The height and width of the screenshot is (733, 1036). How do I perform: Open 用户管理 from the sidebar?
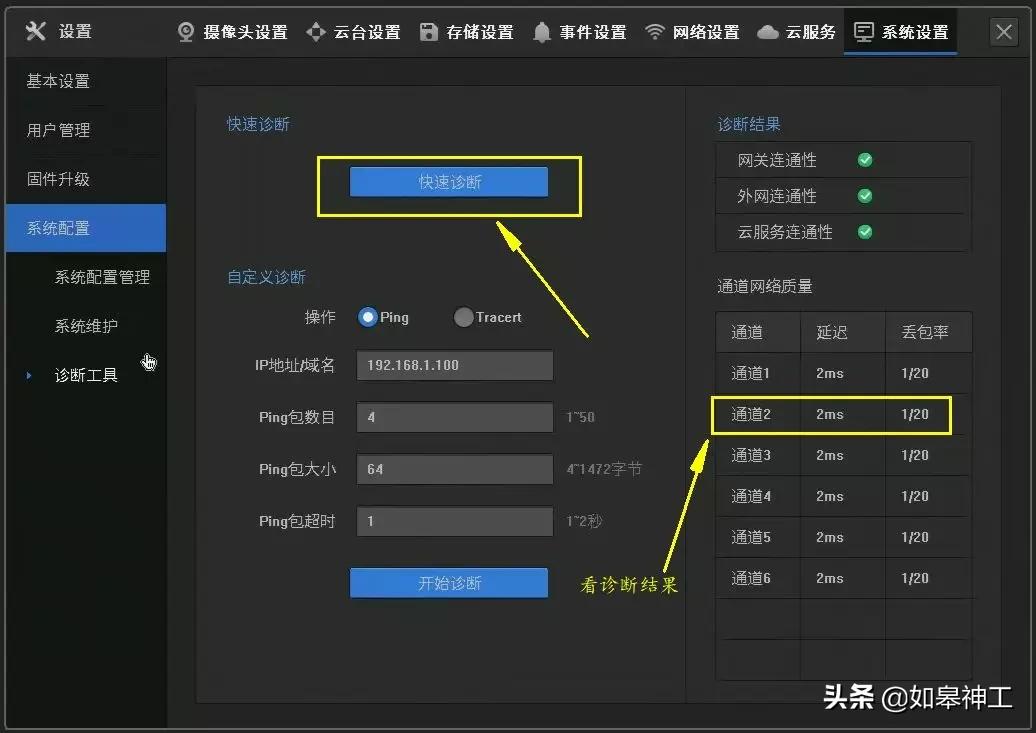click(59, 130)
